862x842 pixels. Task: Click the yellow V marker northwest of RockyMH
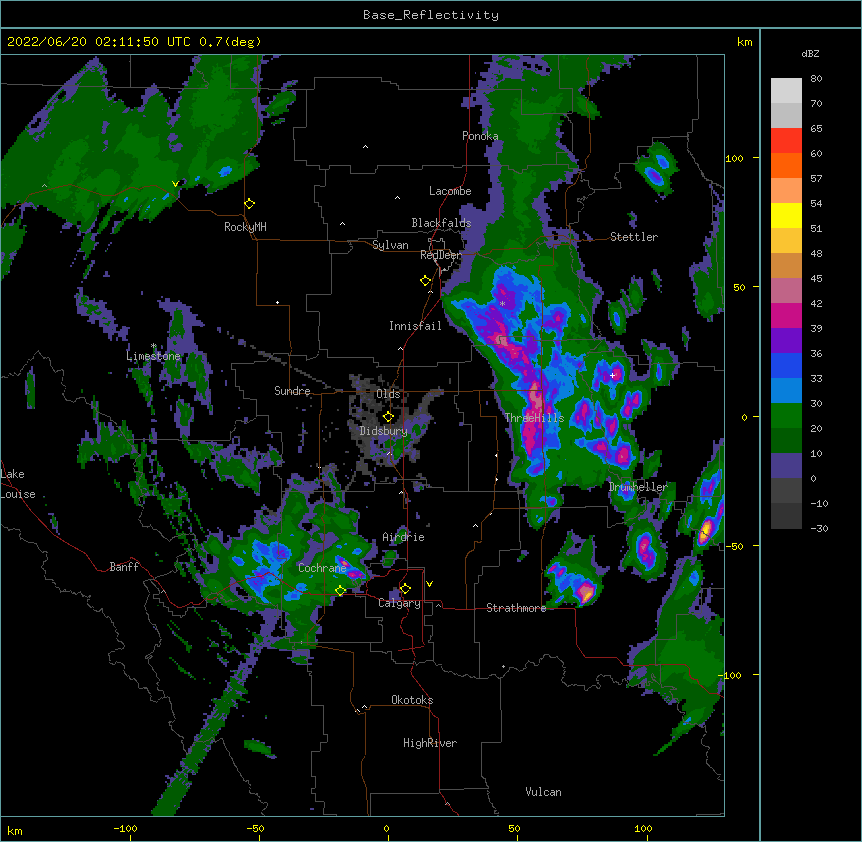175,184
